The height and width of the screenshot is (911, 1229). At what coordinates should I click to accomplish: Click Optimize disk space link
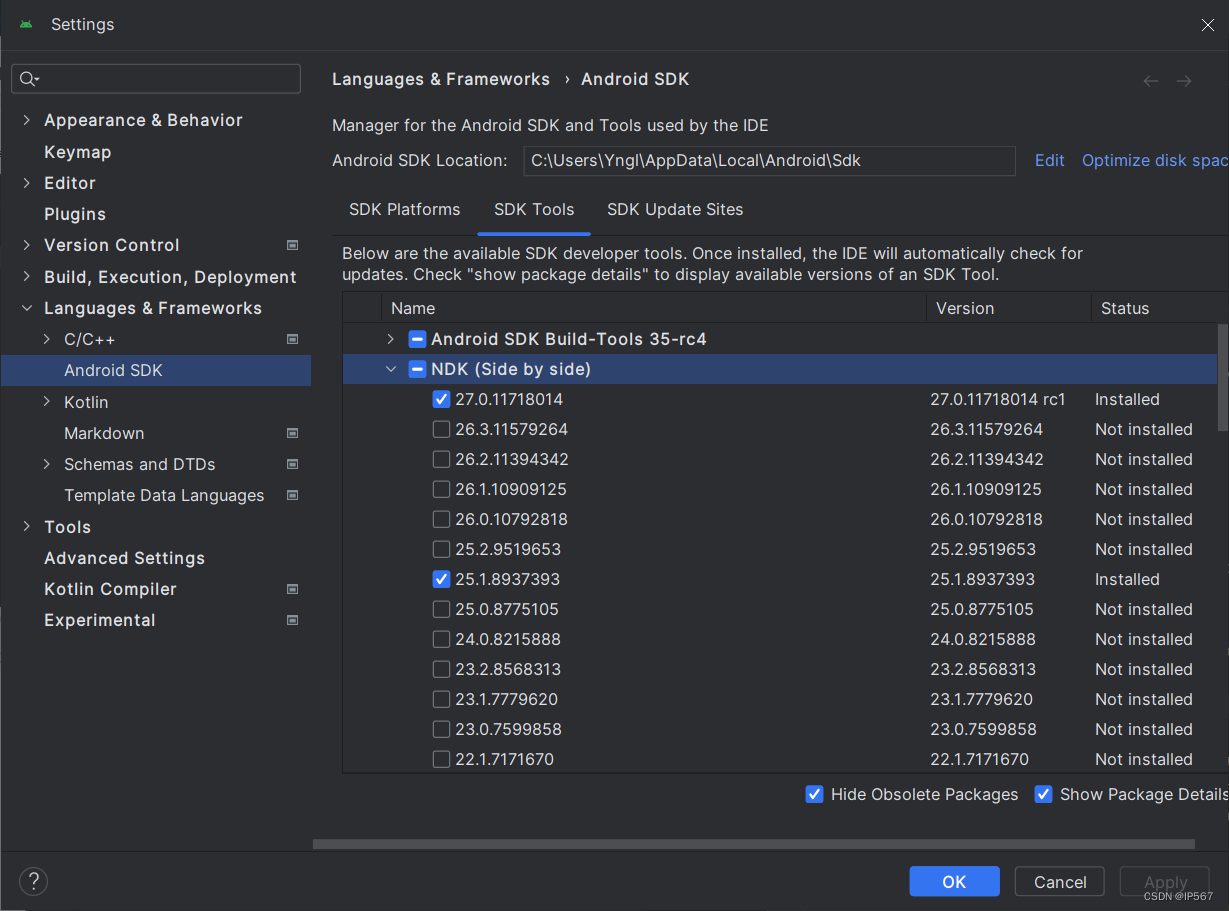[1155, 160]
